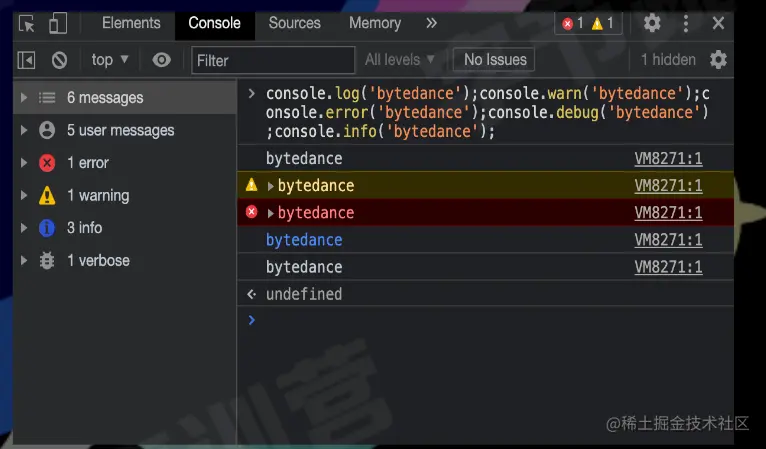Open the All levels dropdown
The height and width of the screenshot is (449, 766).
pos(400,60)
